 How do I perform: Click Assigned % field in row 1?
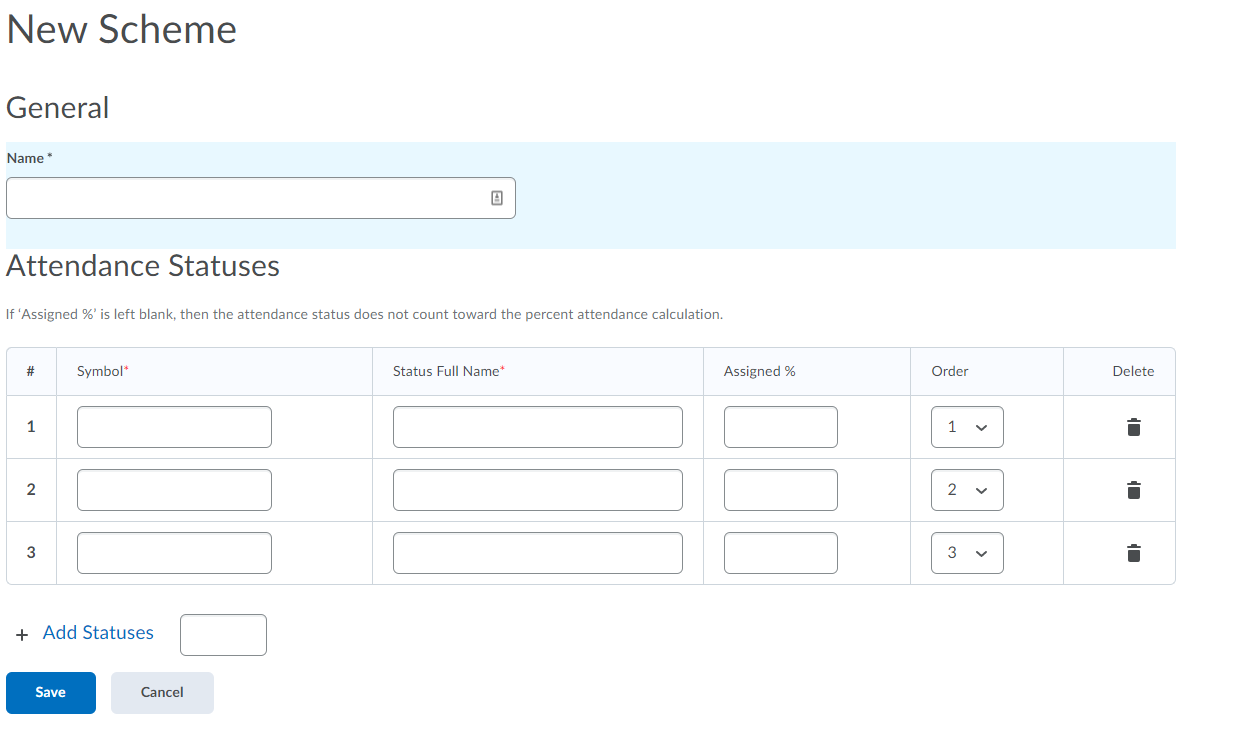(780, 427)
